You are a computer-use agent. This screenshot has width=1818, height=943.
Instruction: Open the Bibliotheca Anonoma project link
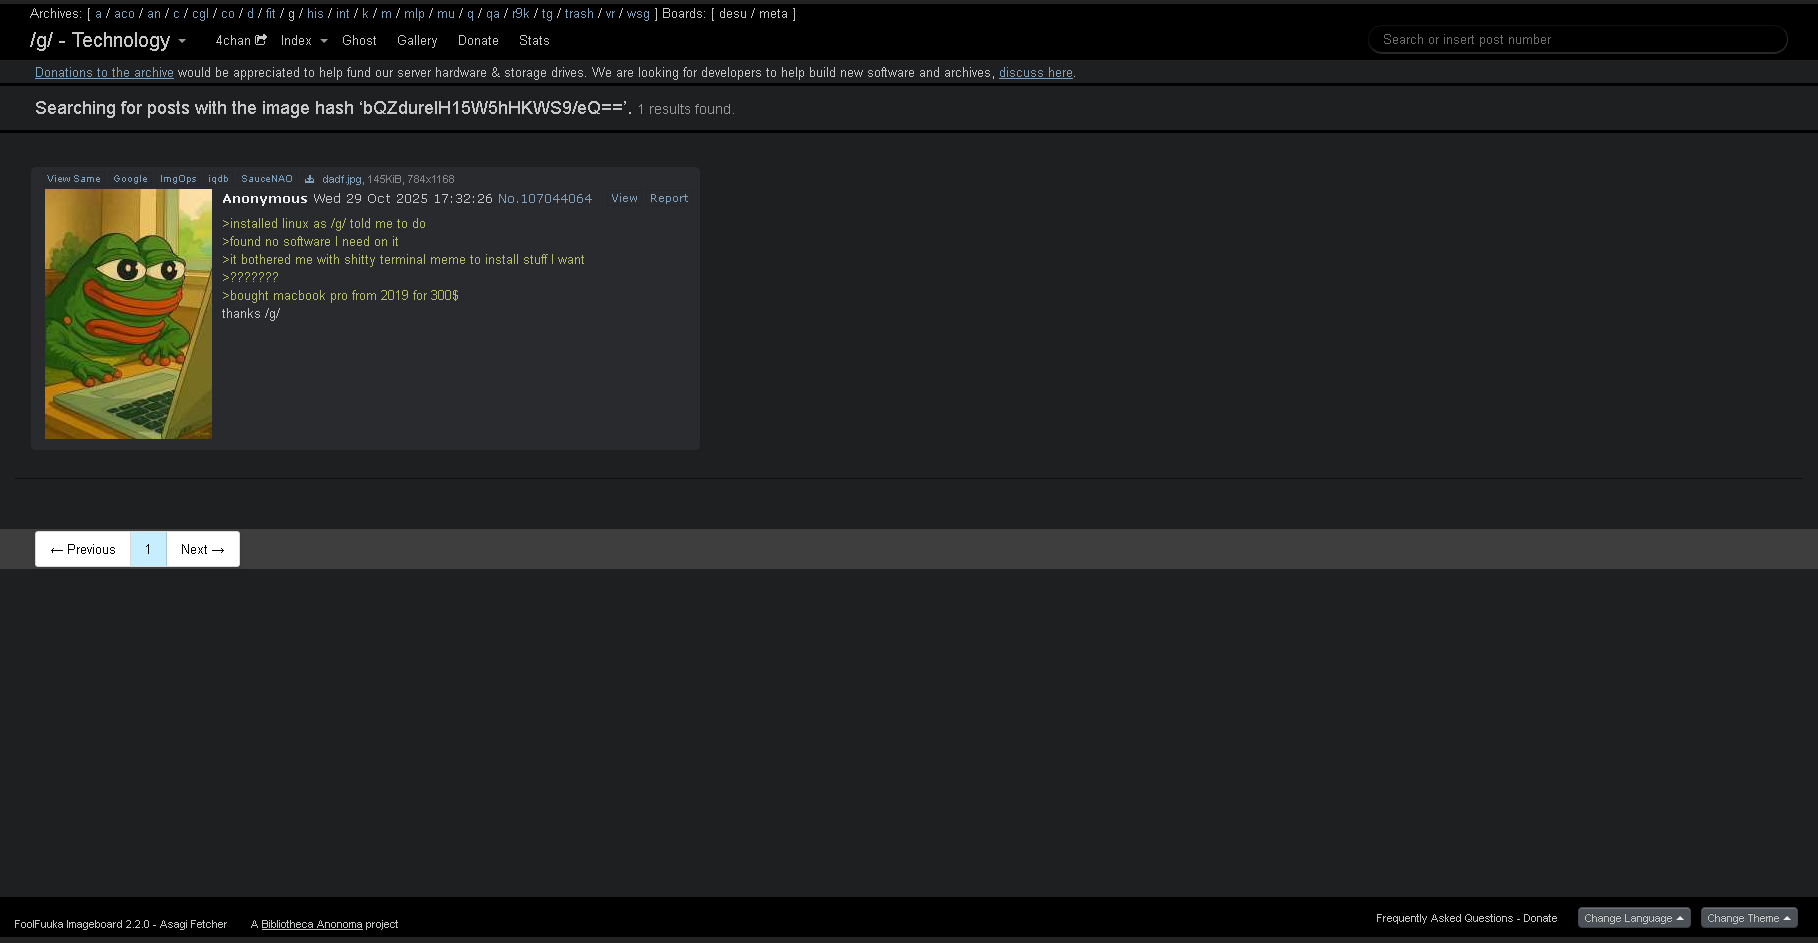311,924
